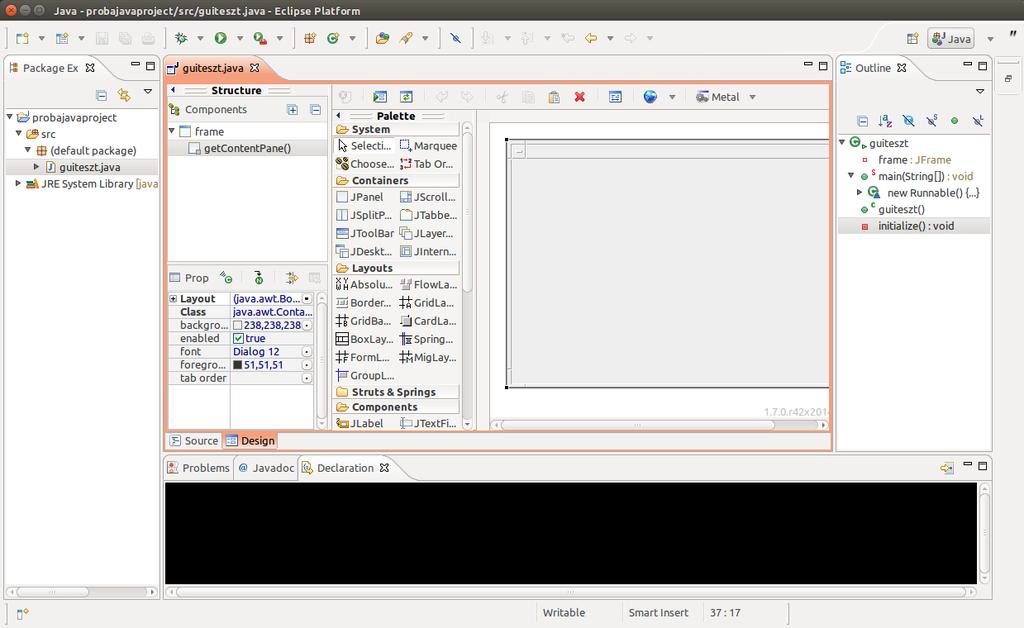
Task: Select the BorderLayout palette entry
Action: coord(363,302)
